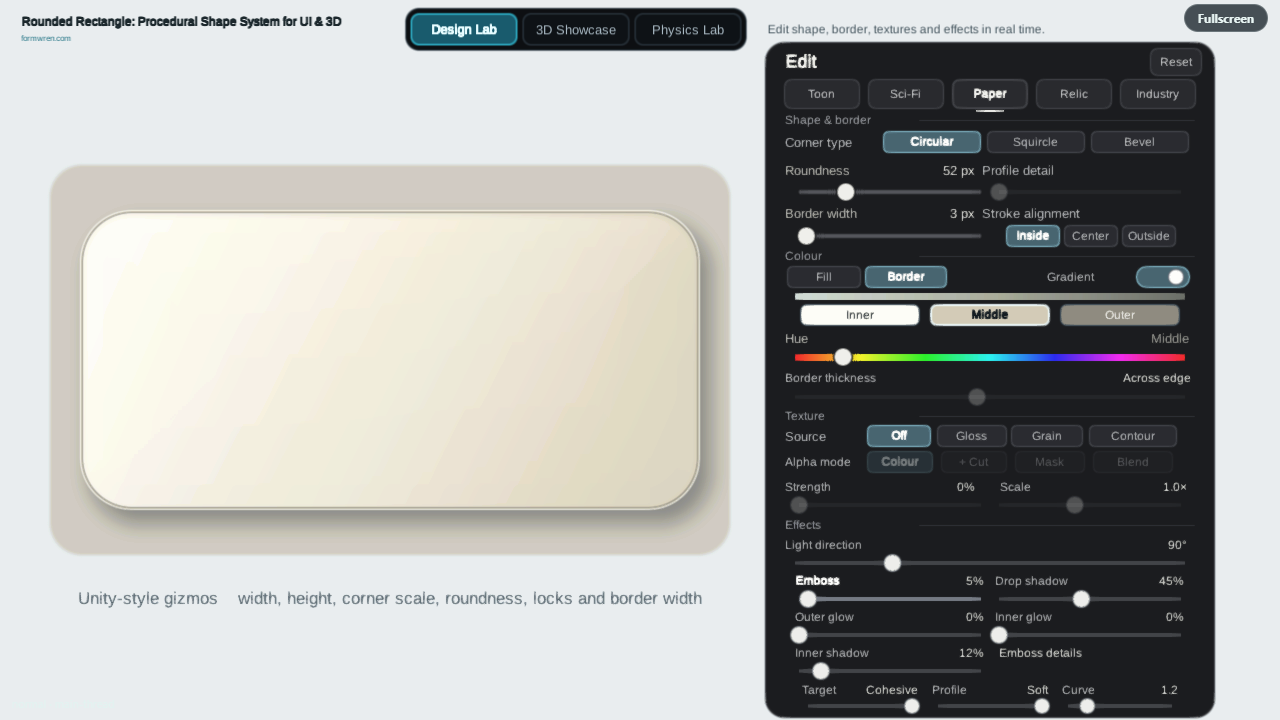Select Circular corner type

click(931, 142)
